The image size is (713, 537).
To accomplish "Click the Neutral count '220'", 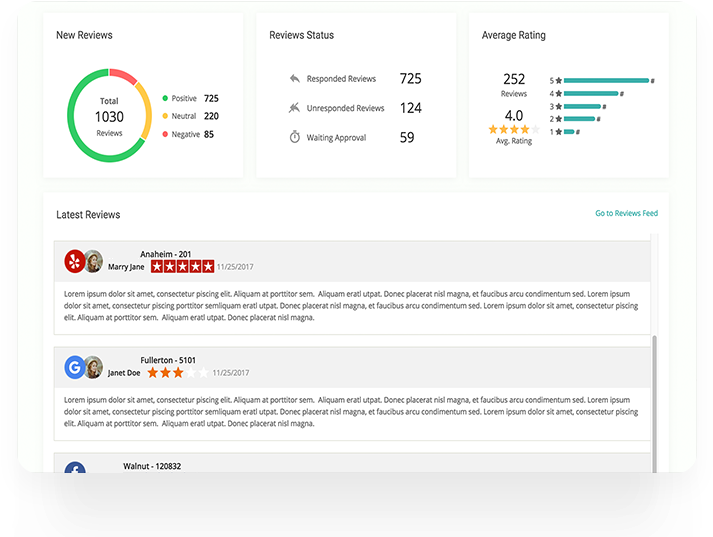I will point(211,116).
